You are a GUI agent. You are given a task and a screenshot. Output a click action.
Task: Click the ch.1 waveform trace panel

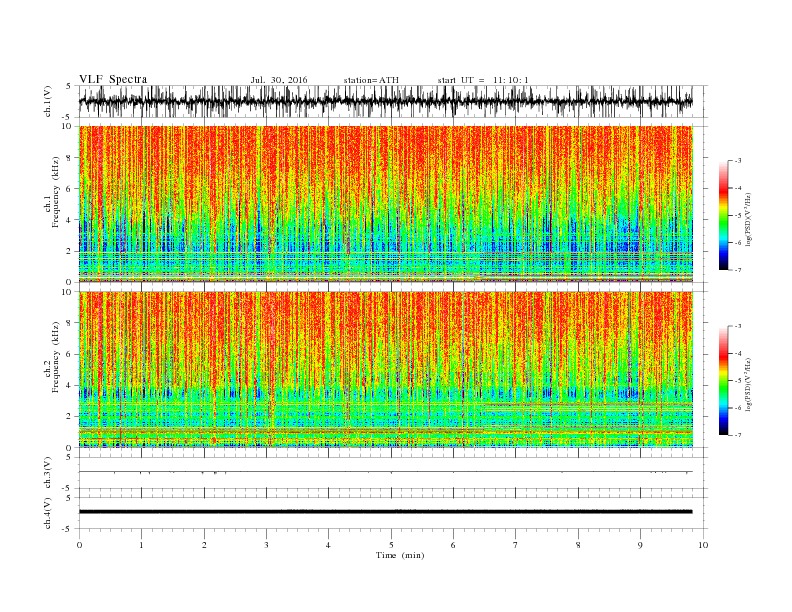tap(393, 101)
